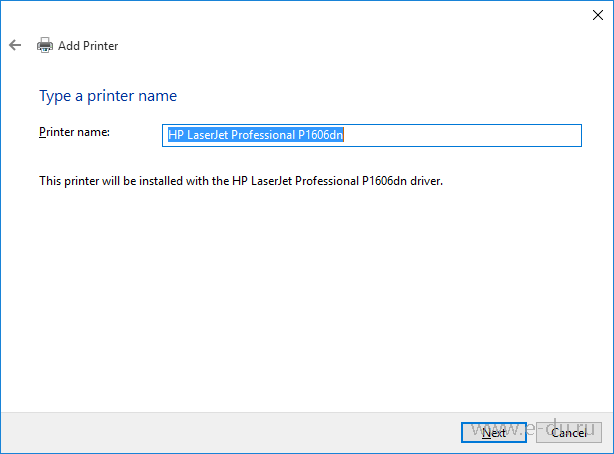
Task: Click the empty title bar area of the dialog
Action: tap(300, 14)
